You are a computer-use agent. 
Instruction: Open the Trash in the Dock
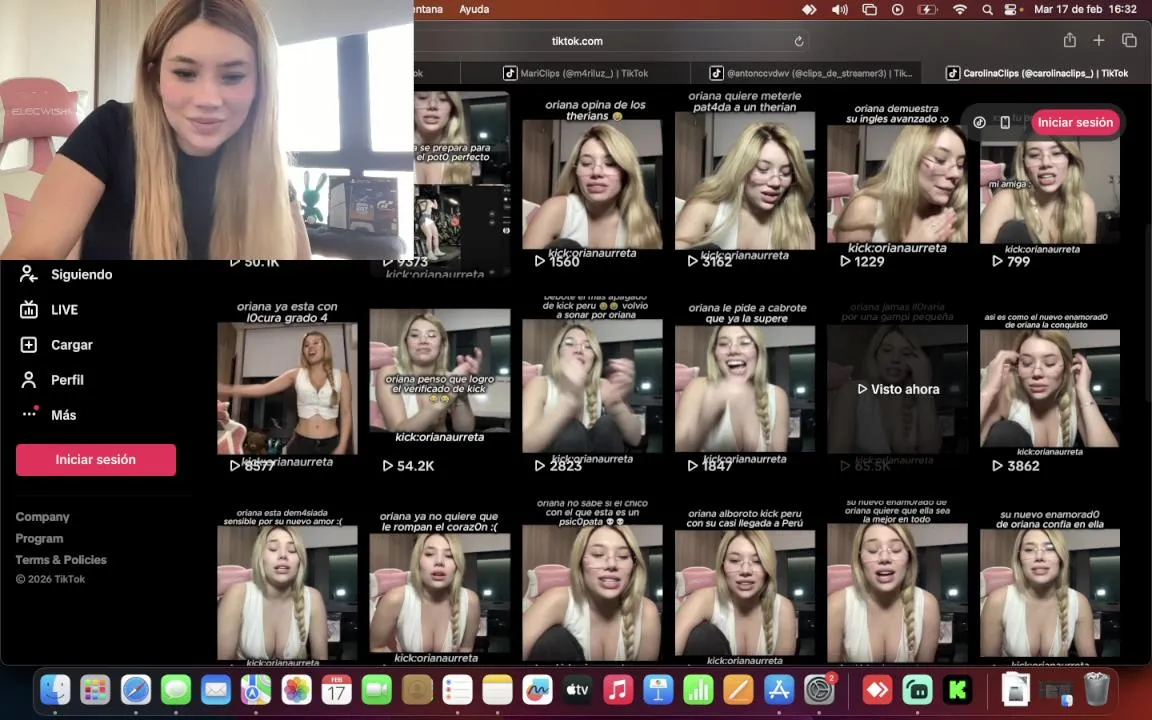click(x=1097, y=689)
